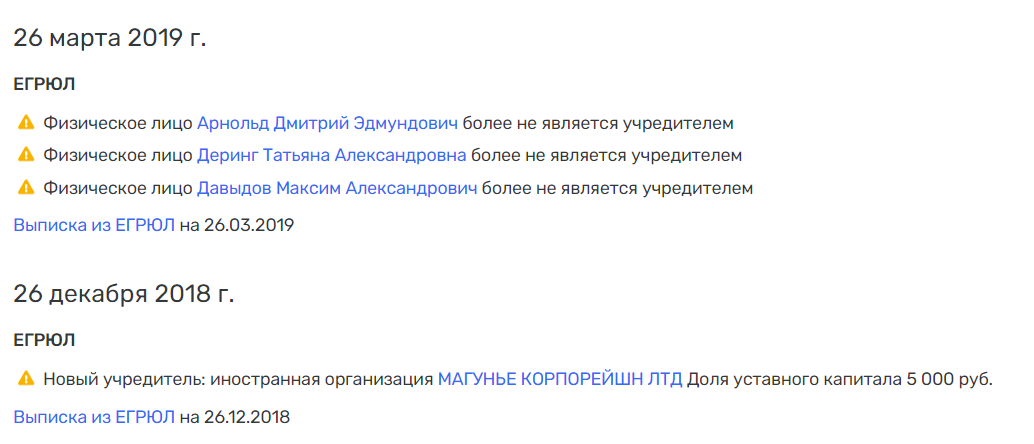
Task: Click 'более не является учредителем' after Давыдов
Action: (x=617, y=189)
